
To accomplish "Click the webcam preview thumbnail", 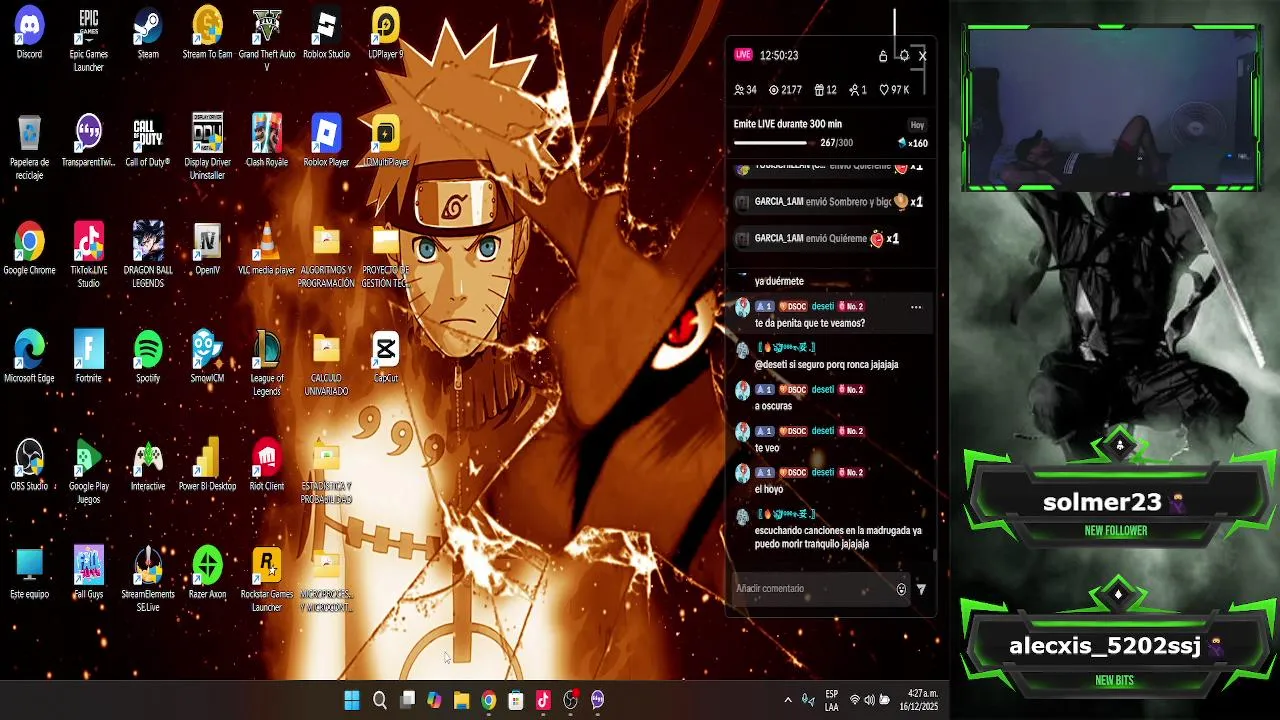I will [x=1114, y=108].
